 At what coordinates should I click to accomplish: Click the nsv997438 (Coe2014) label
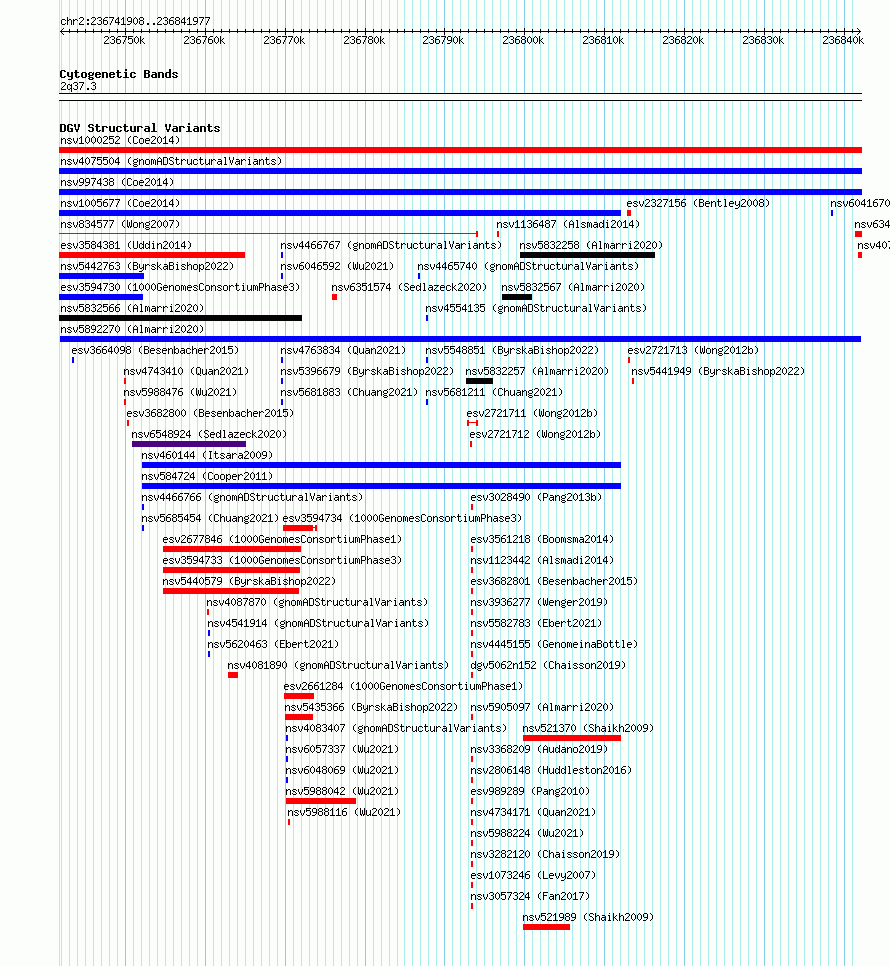click(x=117, y=182)
